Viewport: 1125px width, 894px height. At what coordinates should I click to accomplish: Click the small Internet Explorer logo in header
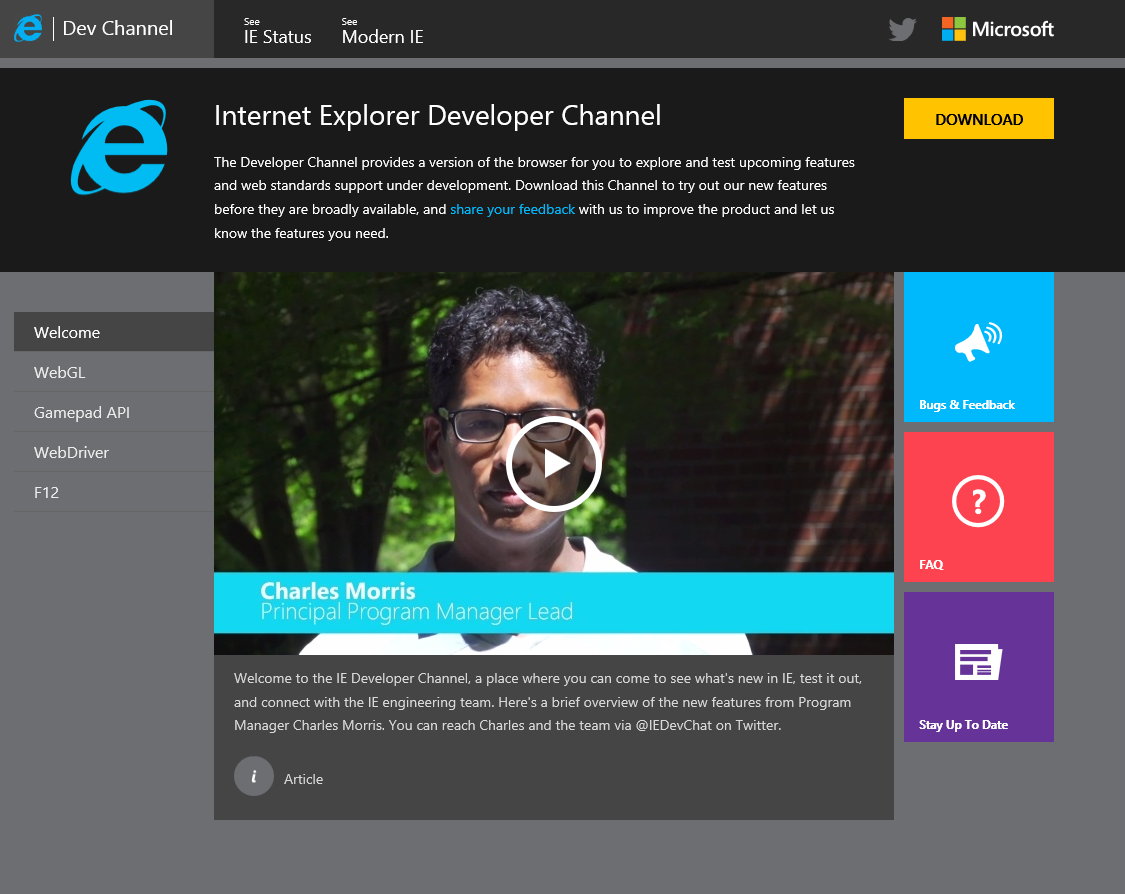click(28, 29)
